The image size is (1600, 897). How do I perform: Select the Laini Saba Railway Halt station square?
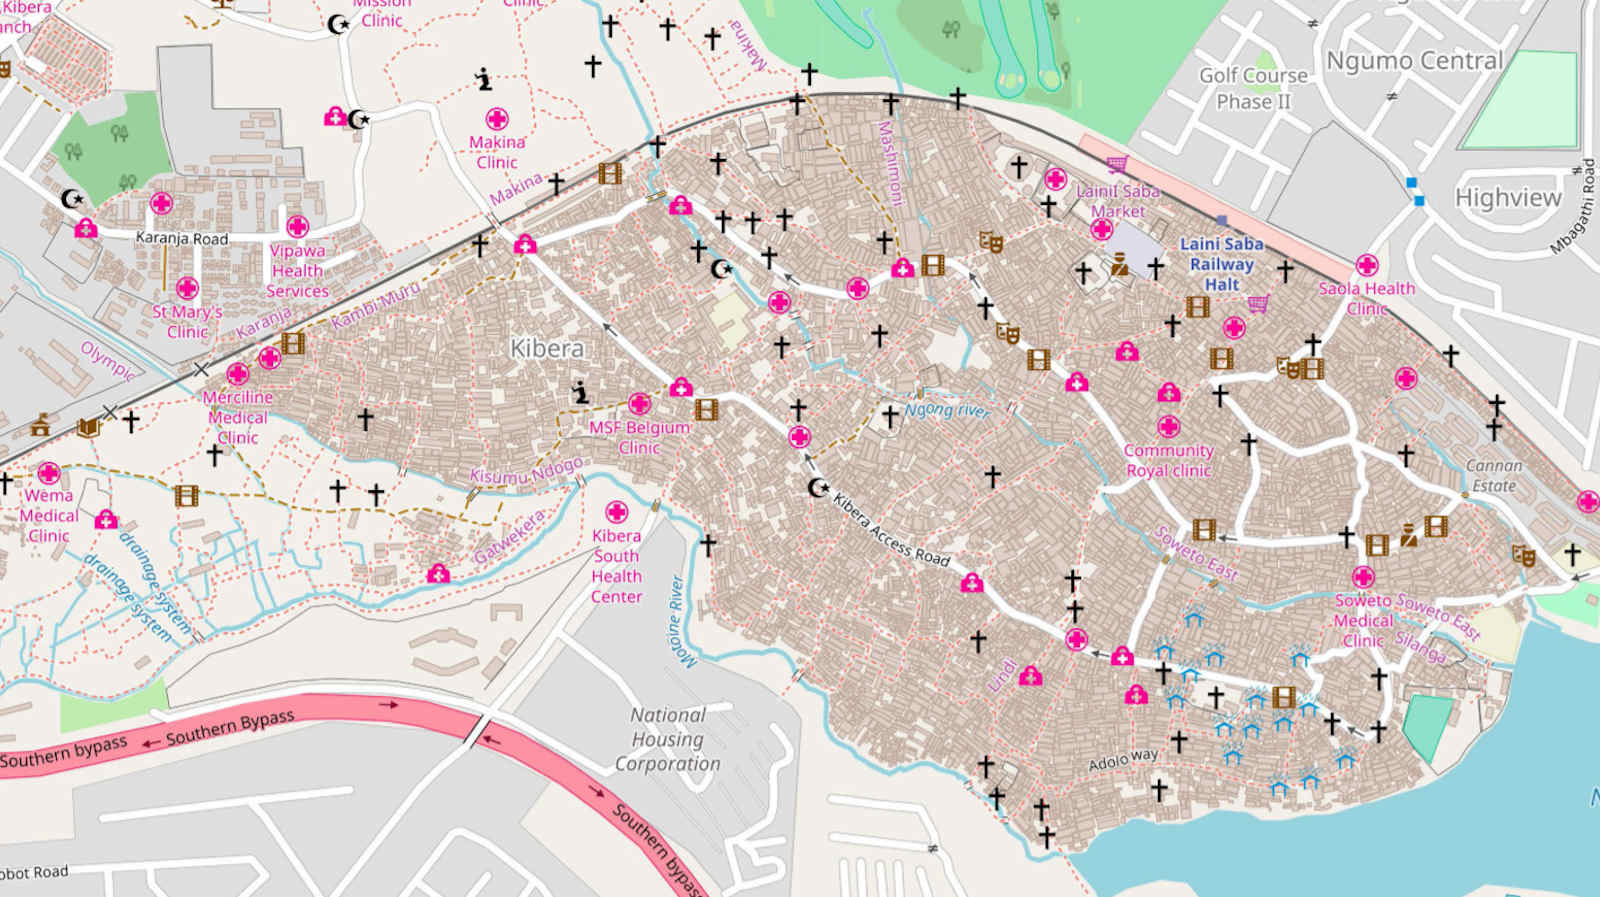[x=1221, y=220]
